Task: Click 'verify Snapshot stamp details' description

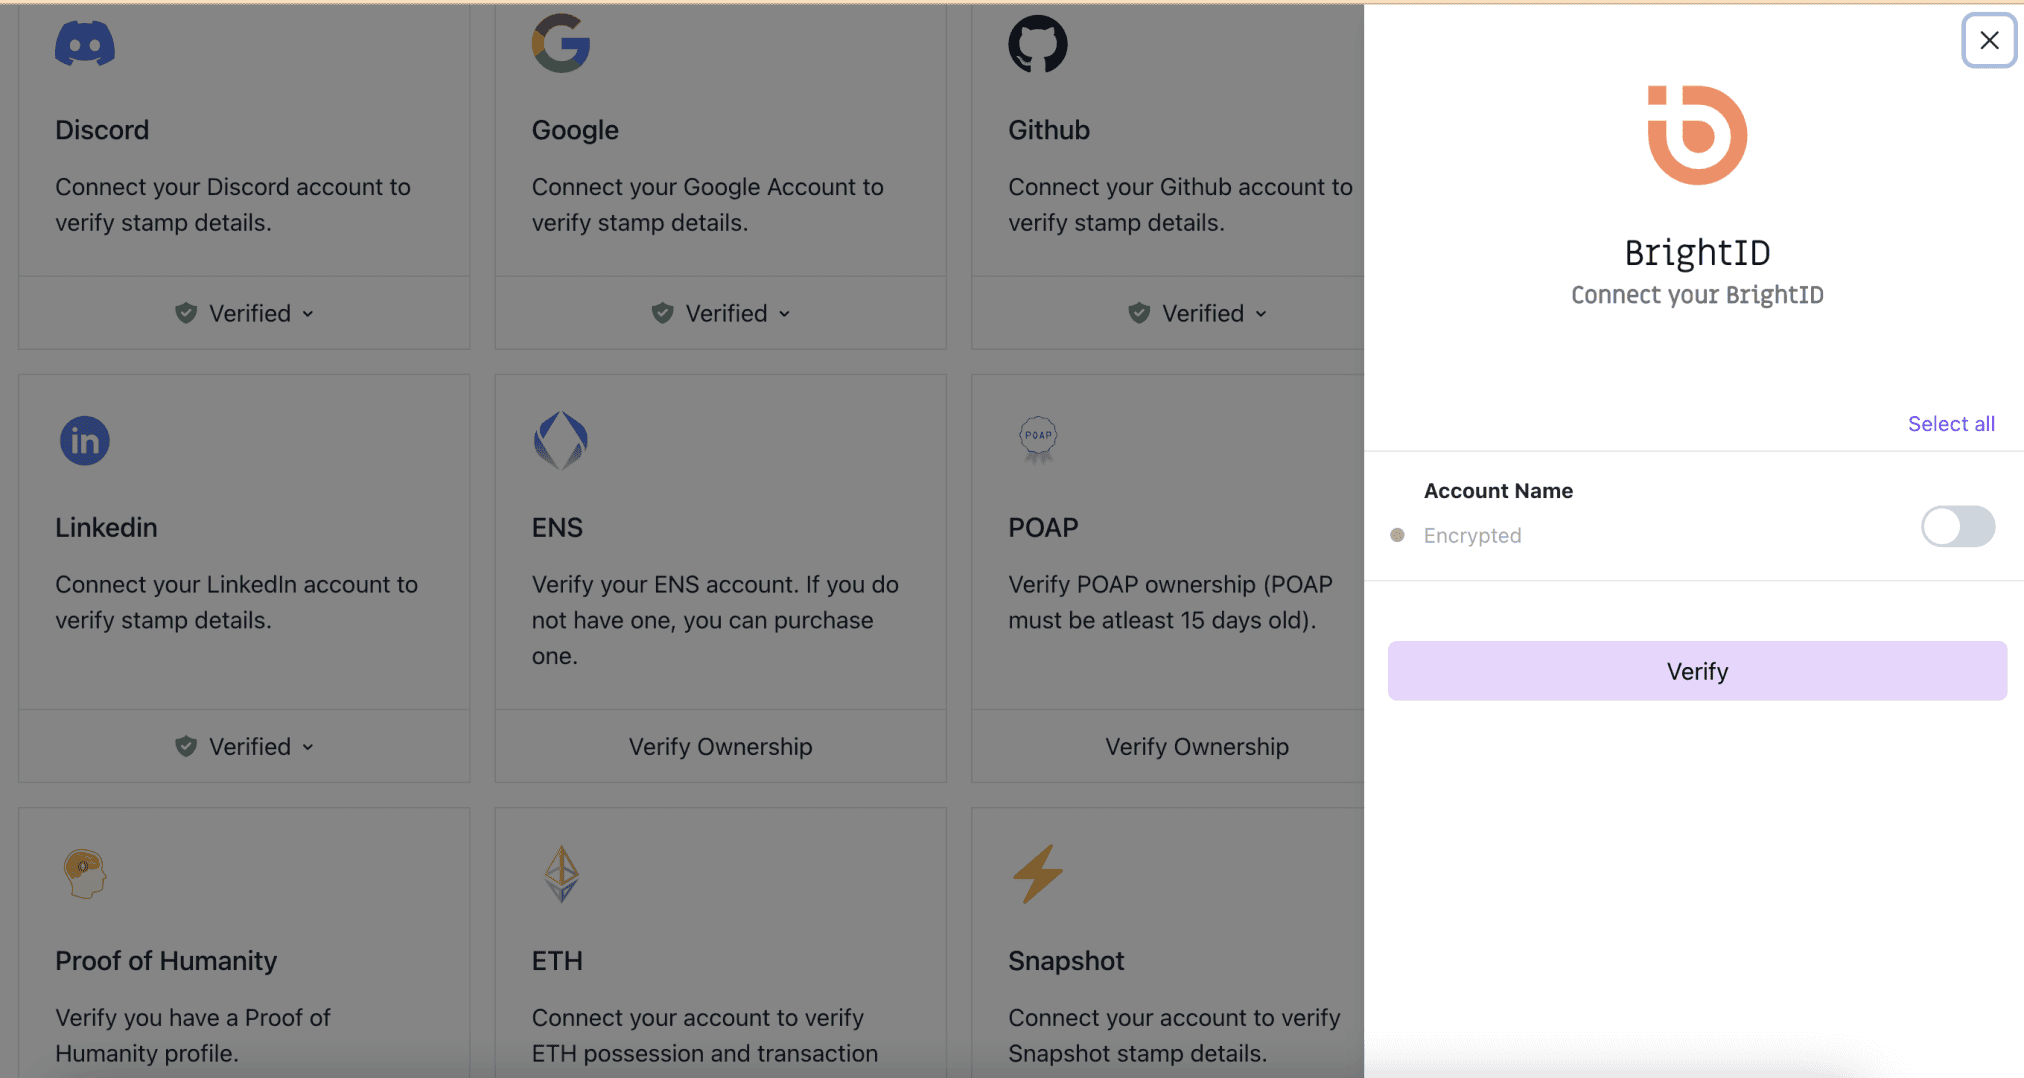Action: coord(1174,1035)
